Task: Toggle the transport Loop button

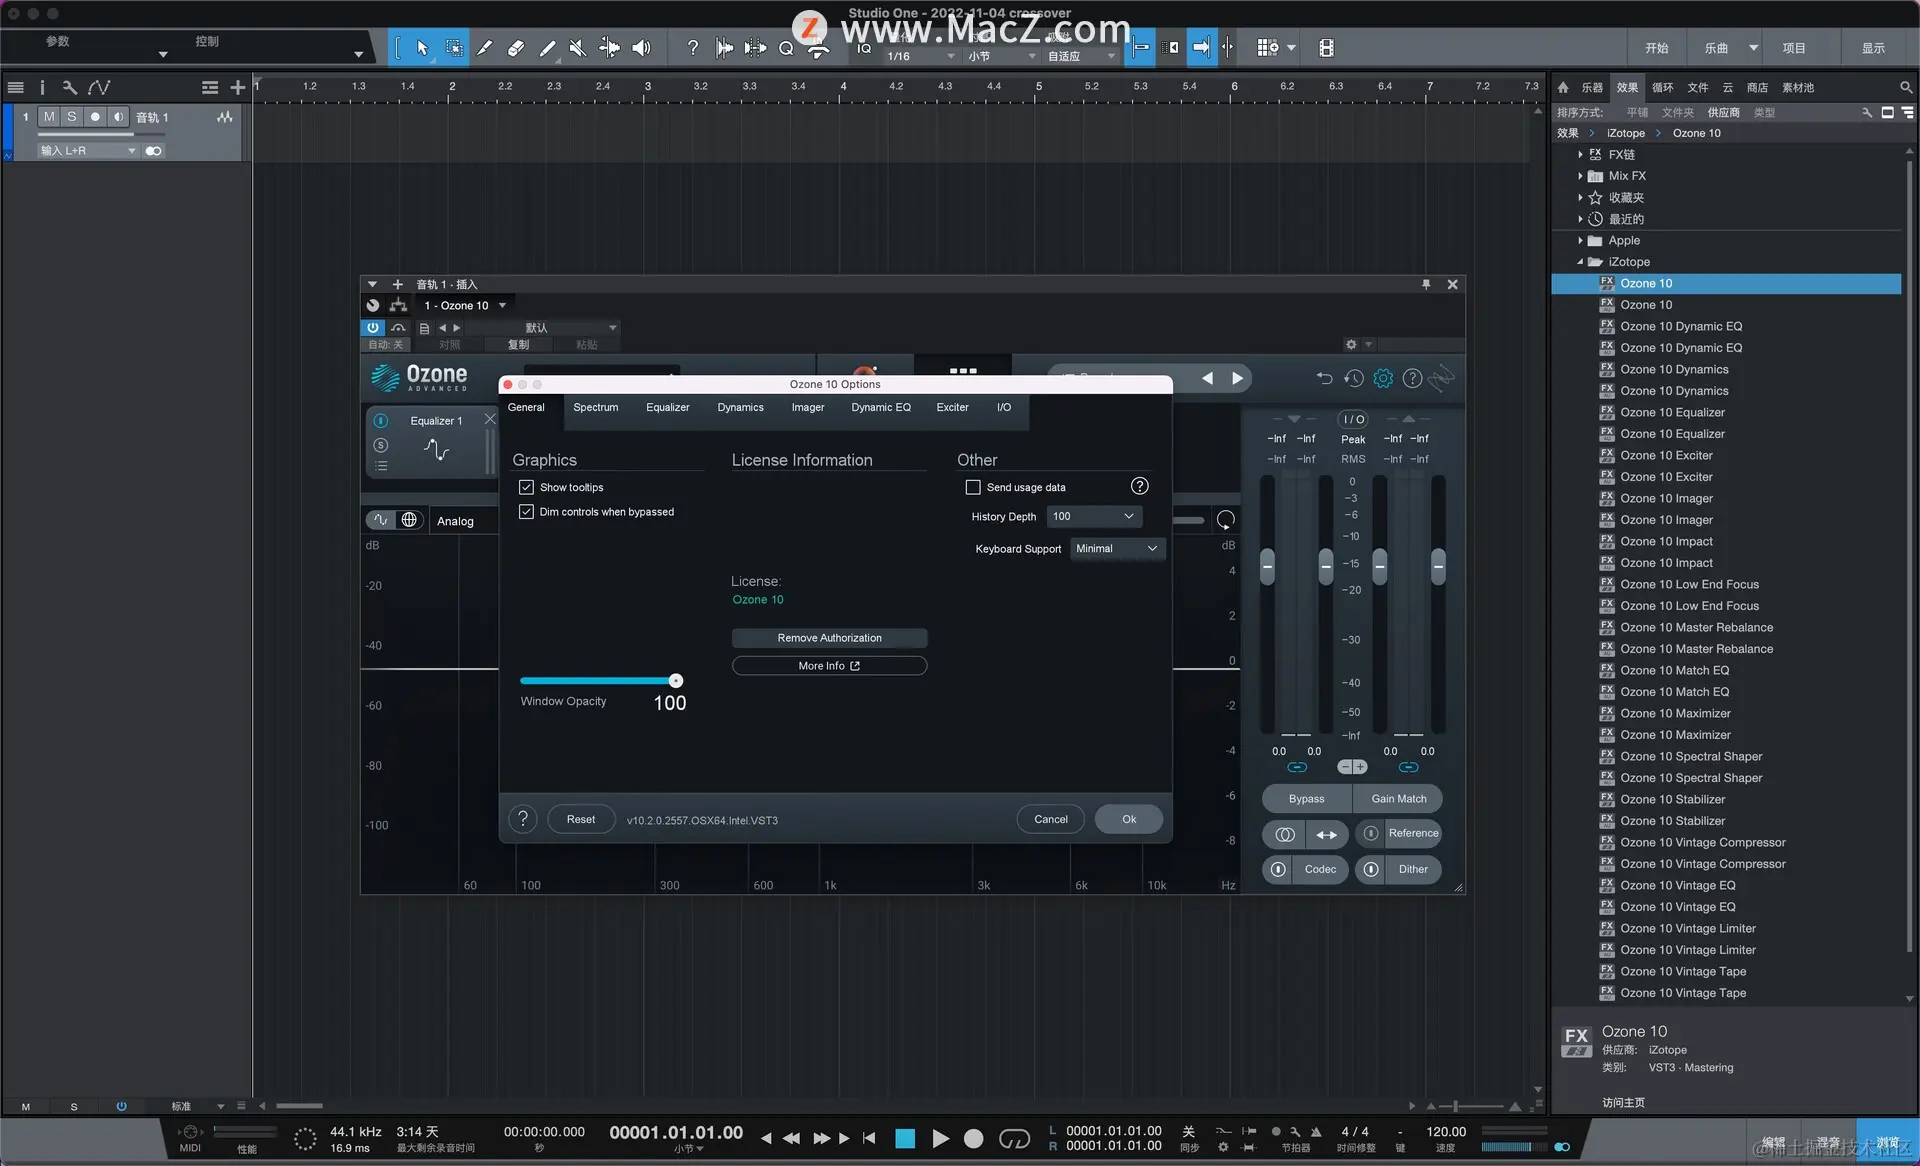Action: click(x=1014, y=1138)
